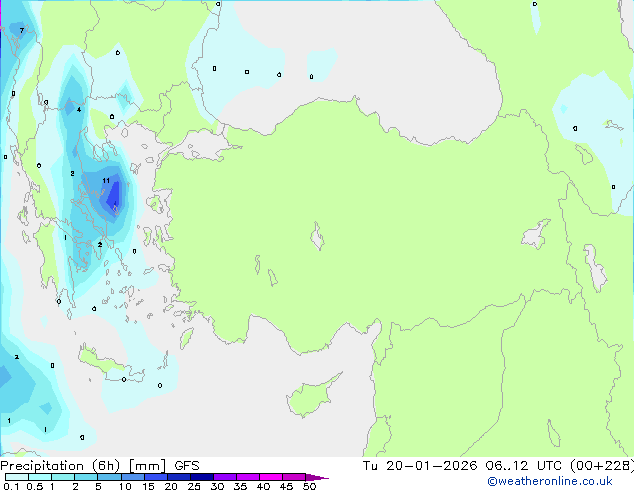Click the 'Tu 20-01-2026' date text

coord(420,466)
